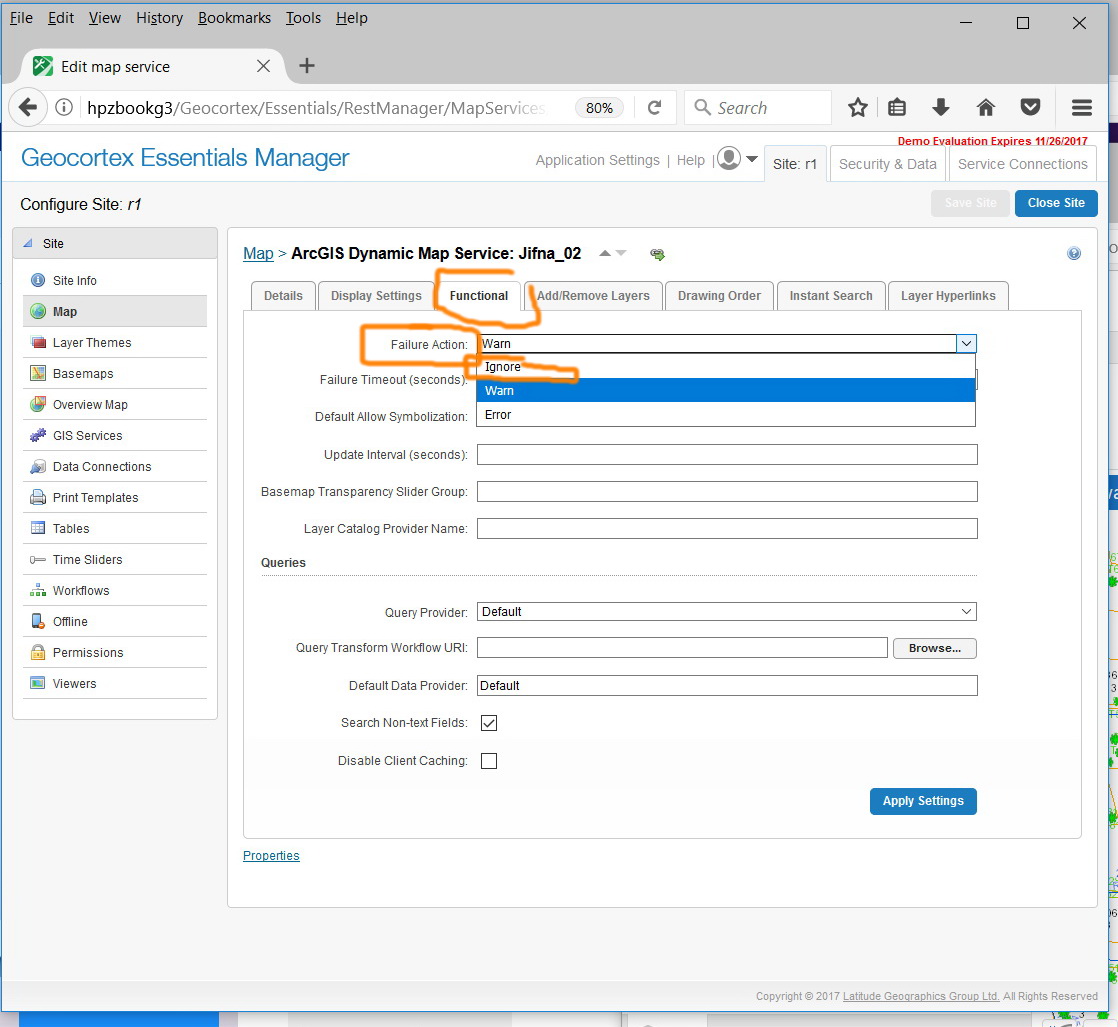Screen dimensions: 1118x1027
Task: Click the Overview Map icon
Action: click(x=38, y=404)
